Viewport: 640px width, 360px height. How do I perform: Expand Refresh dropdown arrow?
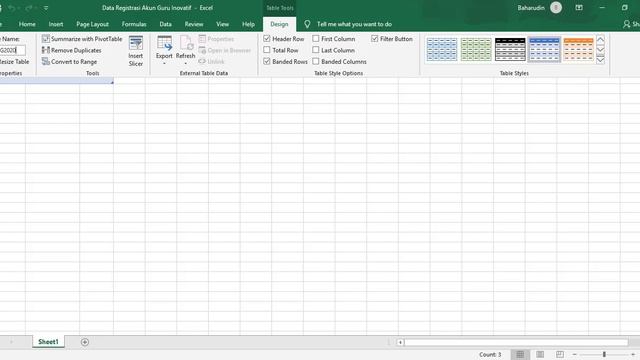186,64
